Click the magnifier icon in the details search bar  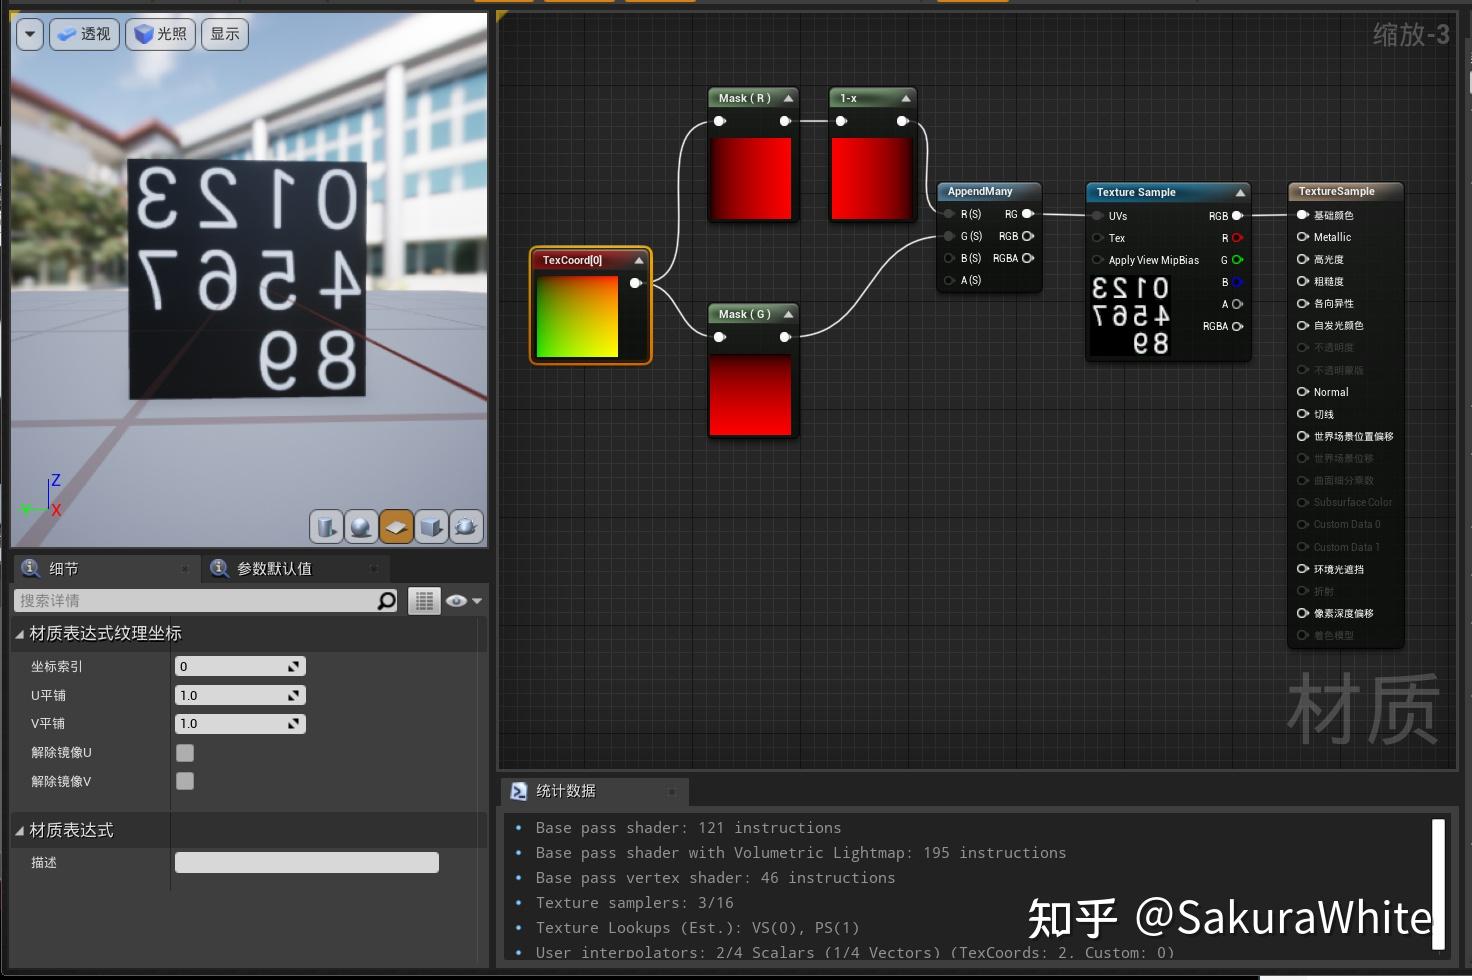pos(385,600)
